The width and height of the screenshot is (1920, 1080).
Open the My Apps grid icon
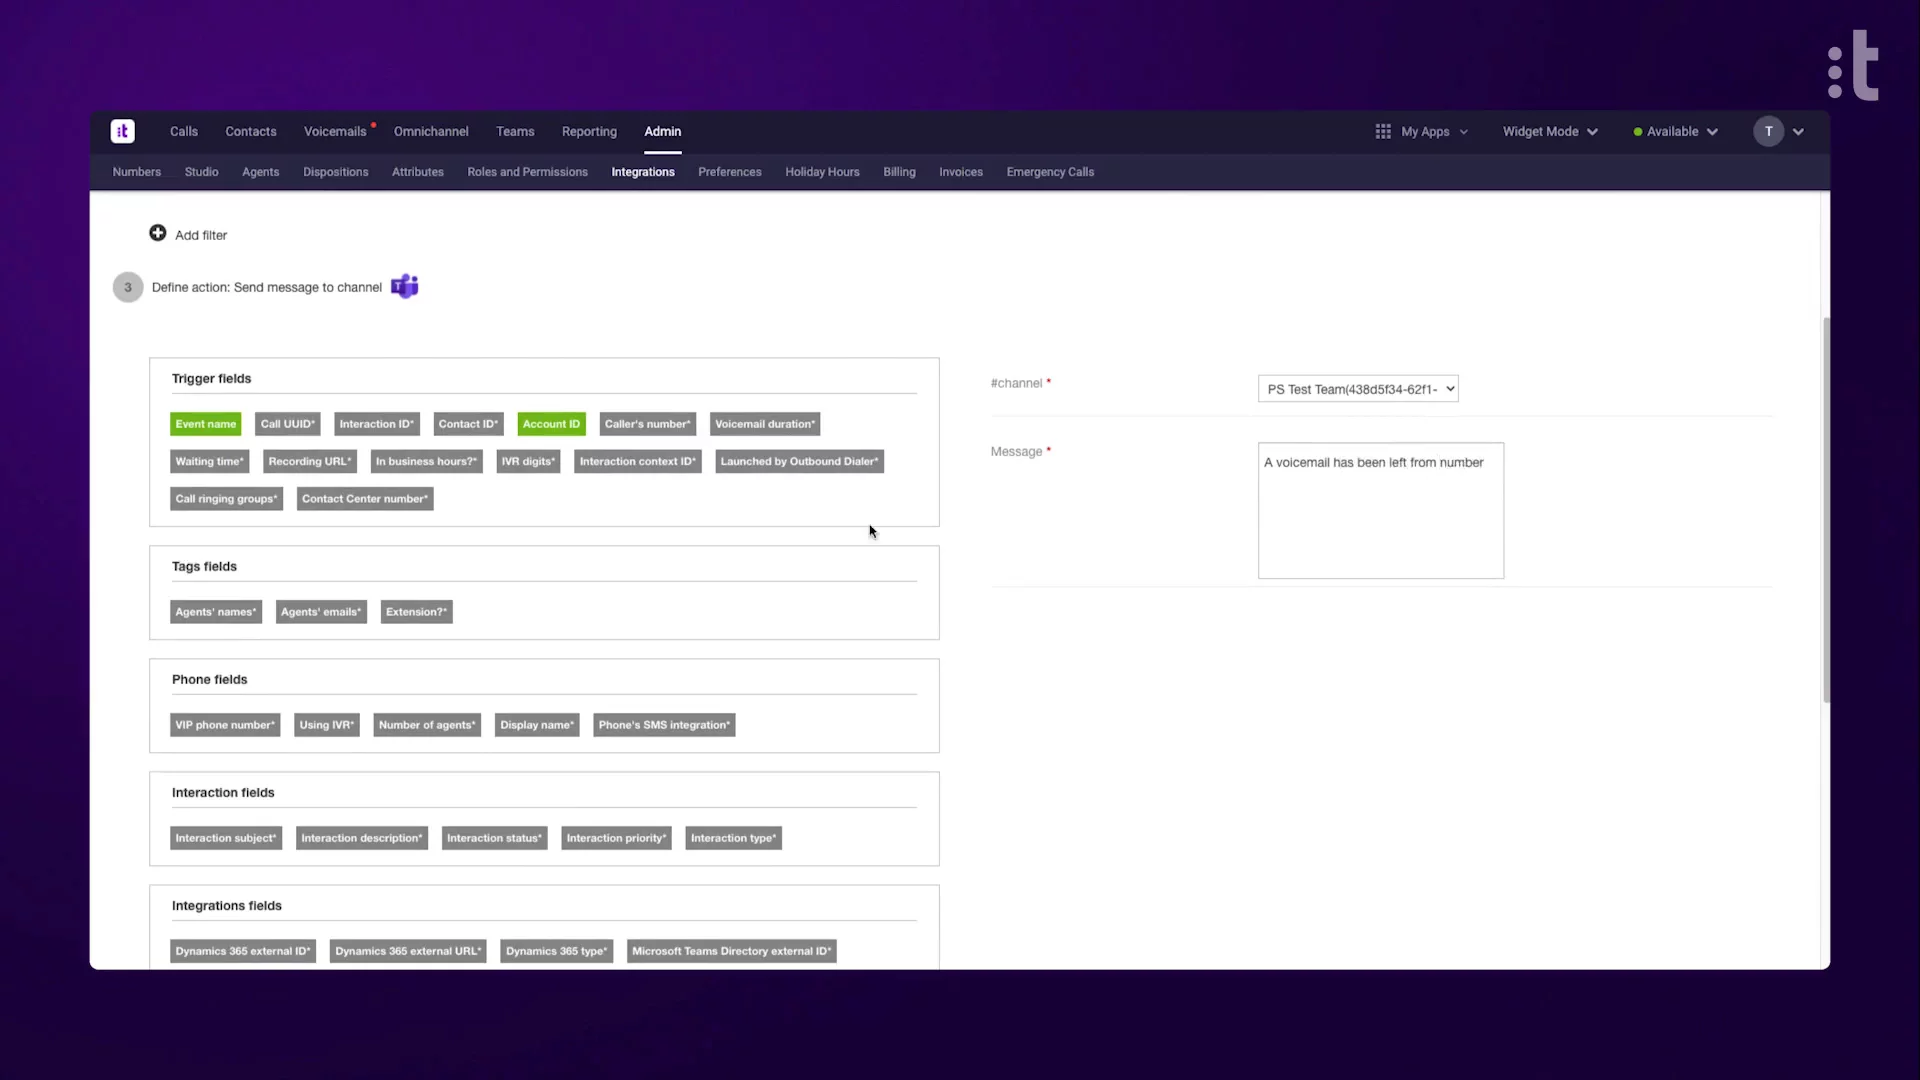1383,131
